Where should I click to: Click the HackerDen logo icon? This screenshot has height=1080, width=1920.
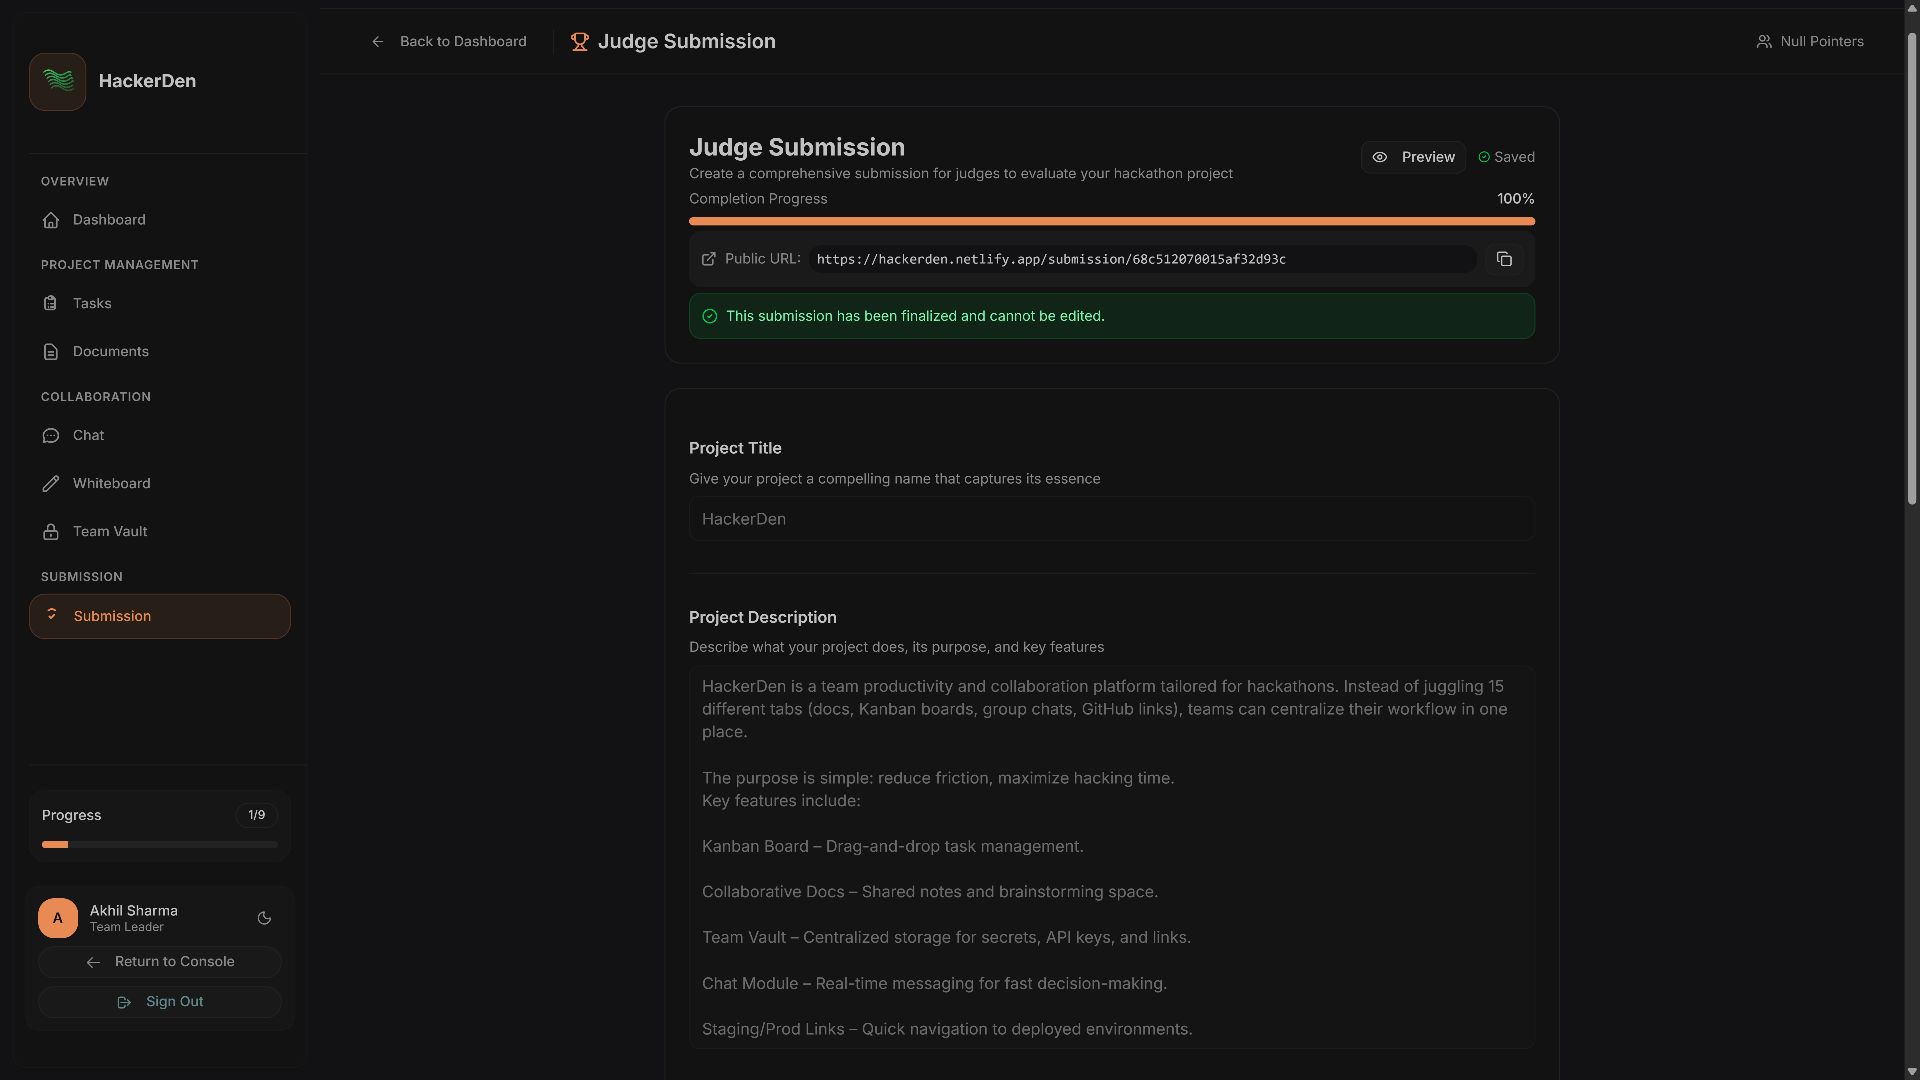coord(57,81)
